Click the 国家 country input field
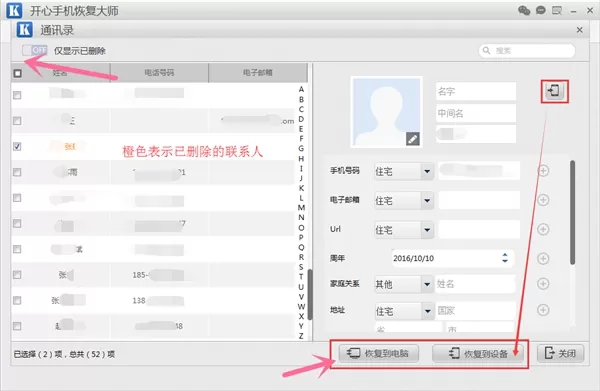Image resolution: width=600 pixels, height=391 pixels. (x=475, y=311)
